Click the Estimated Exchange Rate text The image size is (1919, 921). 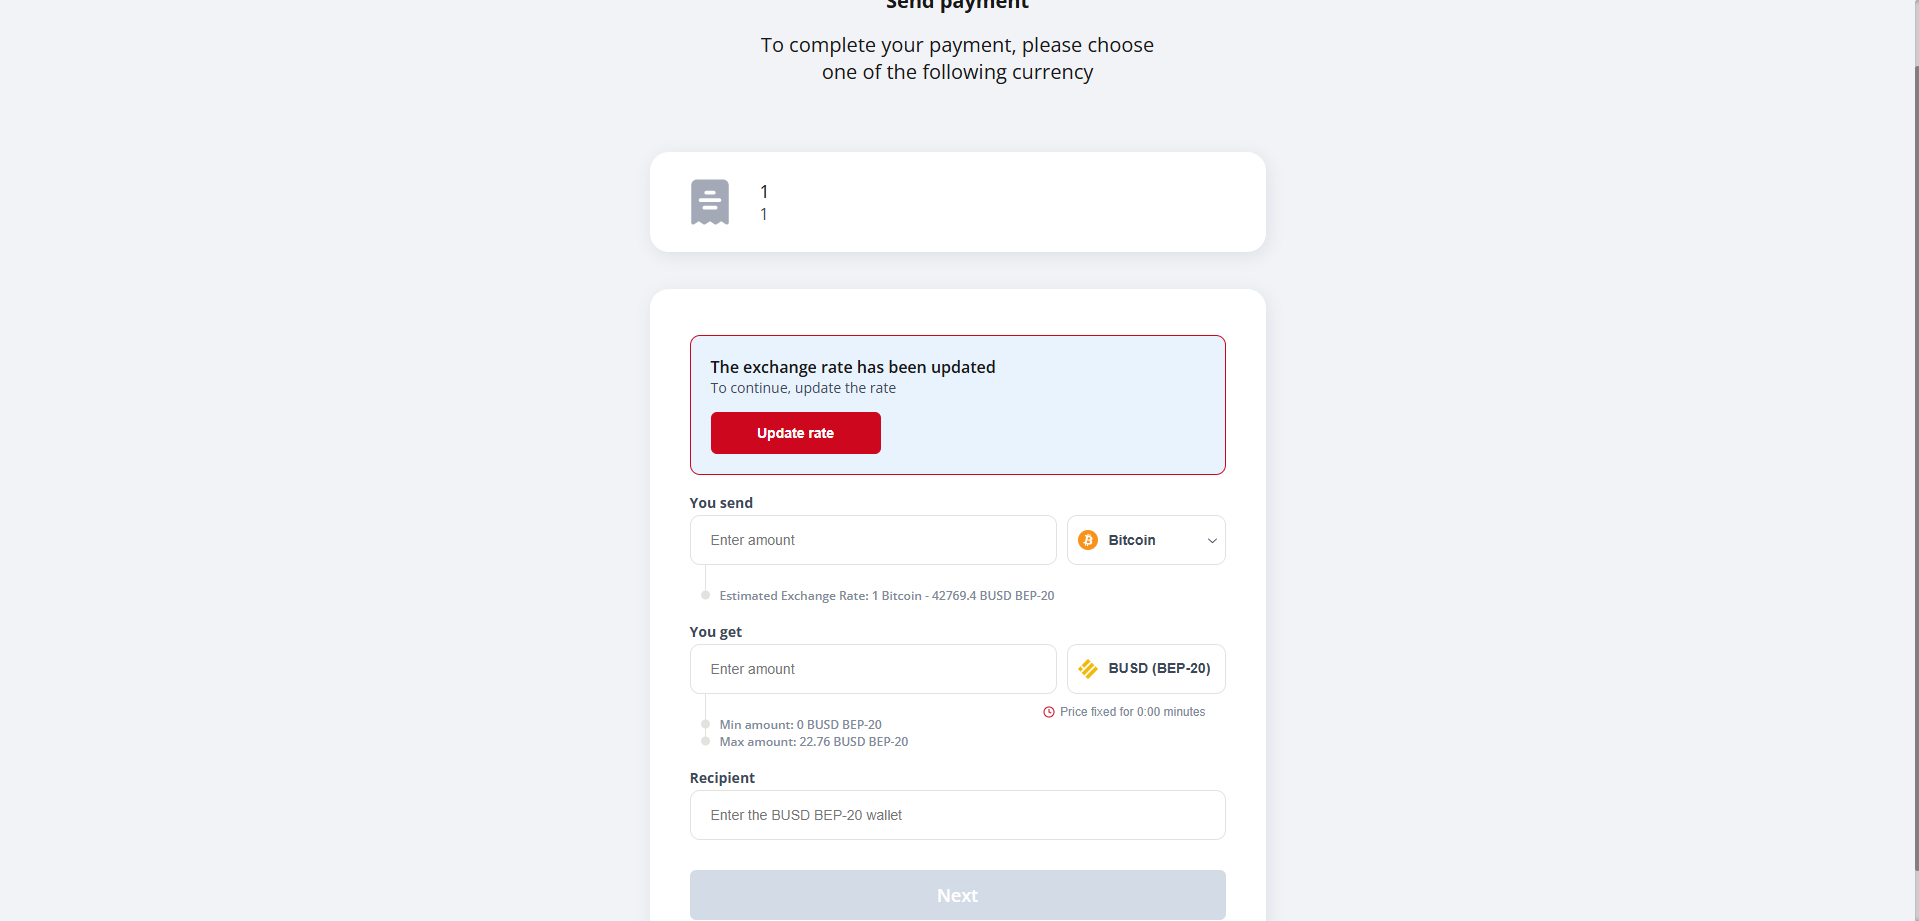pos(886,596)
